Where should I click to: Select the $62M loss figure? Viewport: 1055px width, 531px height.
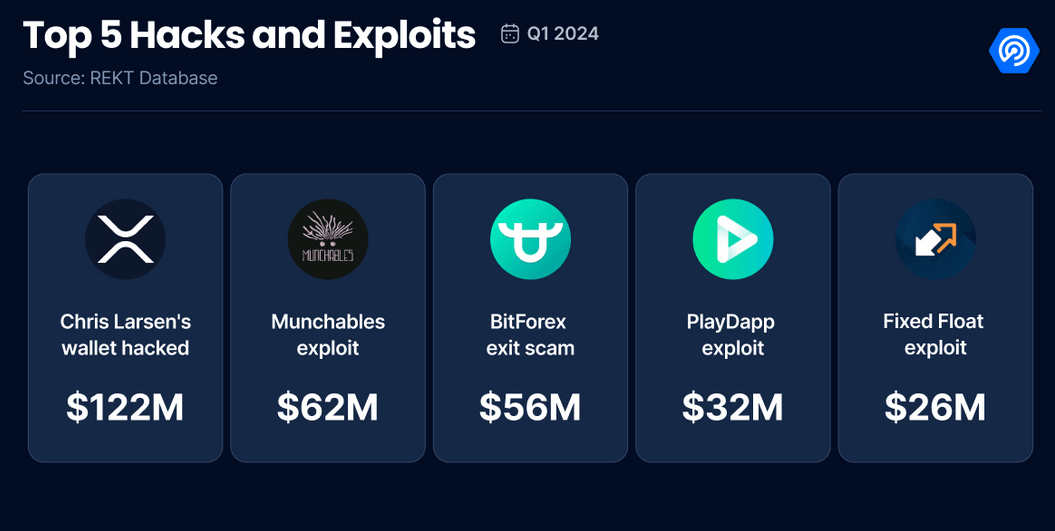tap(328, 407)
